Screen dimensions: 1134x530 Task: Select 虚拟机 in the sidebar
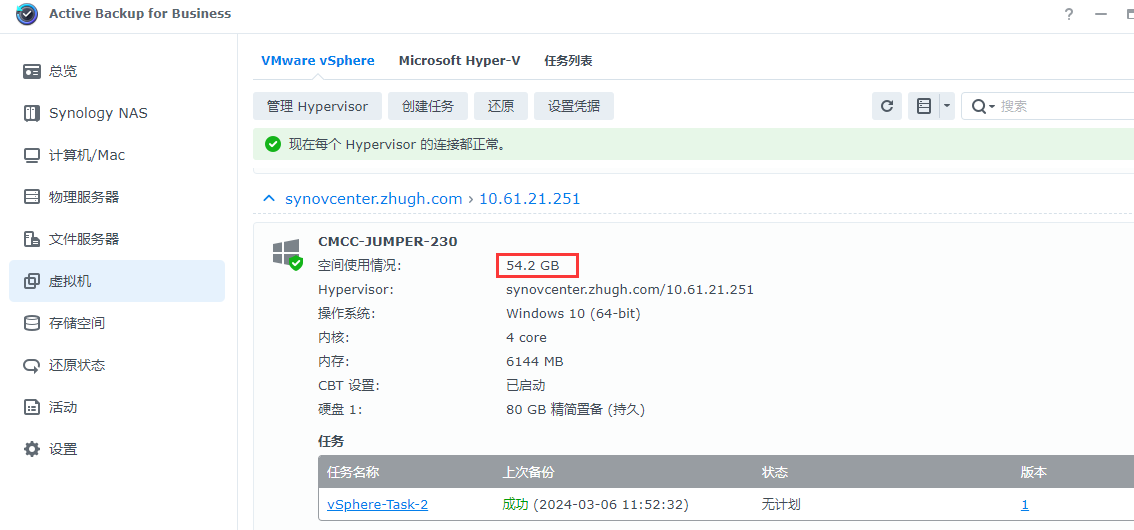tap(117, 281)
